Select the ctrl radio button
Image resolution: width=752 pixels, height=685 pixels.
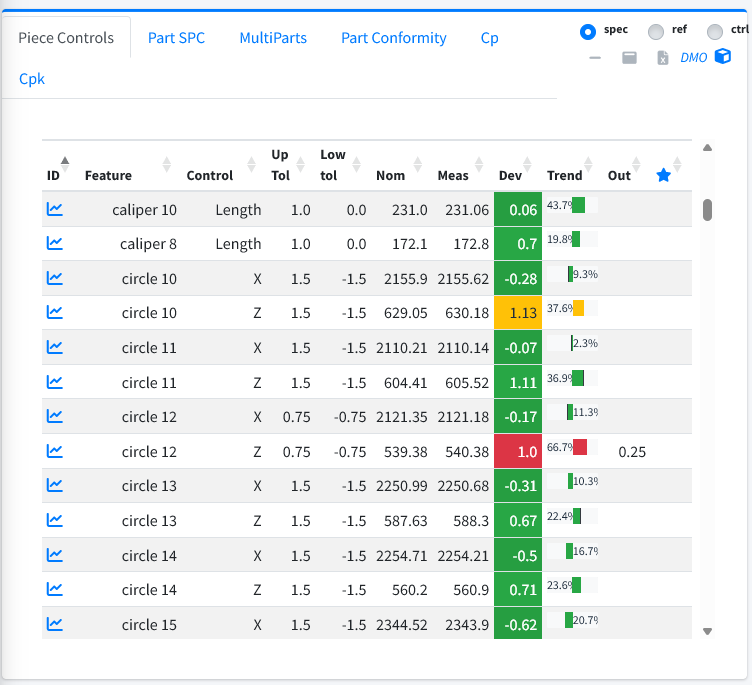coord(715,32)
